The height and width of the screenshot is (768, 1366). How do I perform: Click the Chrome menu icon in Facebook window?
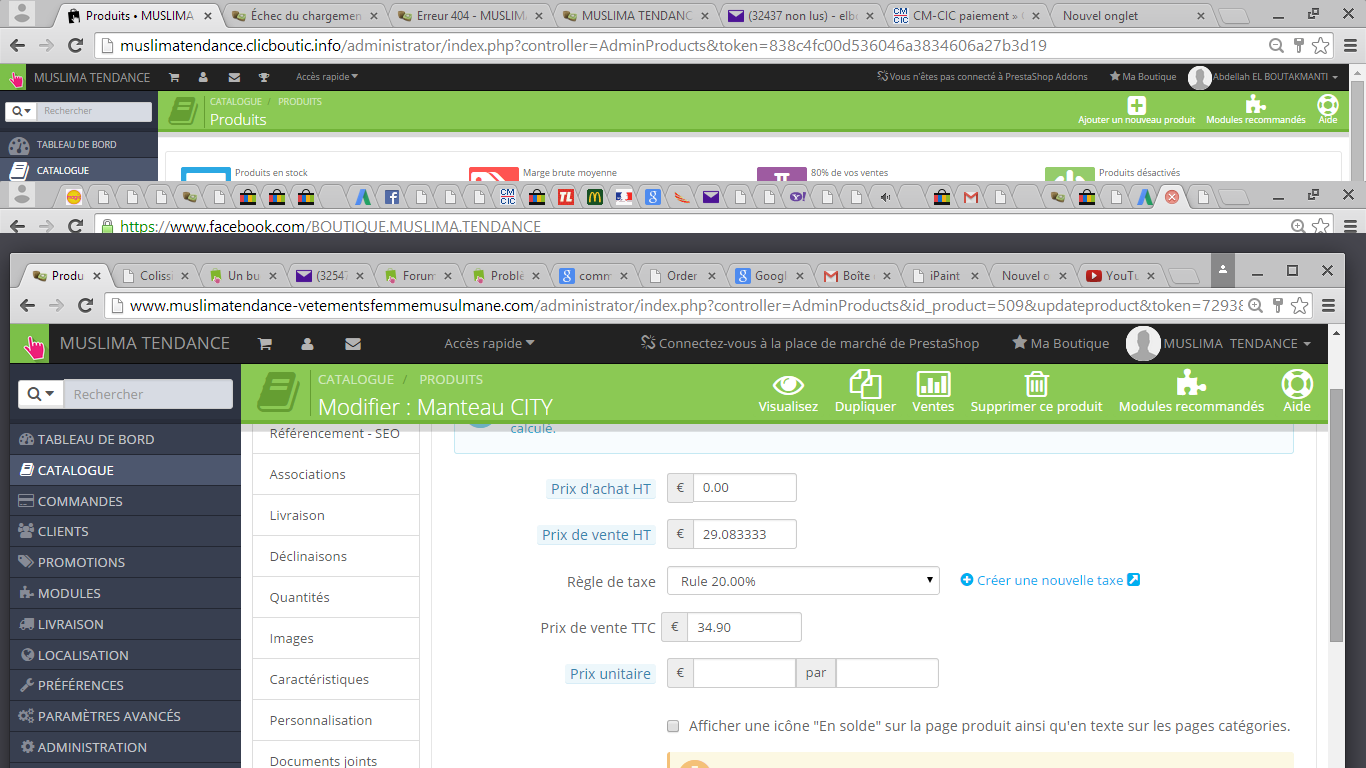(x=1348, y=227)
